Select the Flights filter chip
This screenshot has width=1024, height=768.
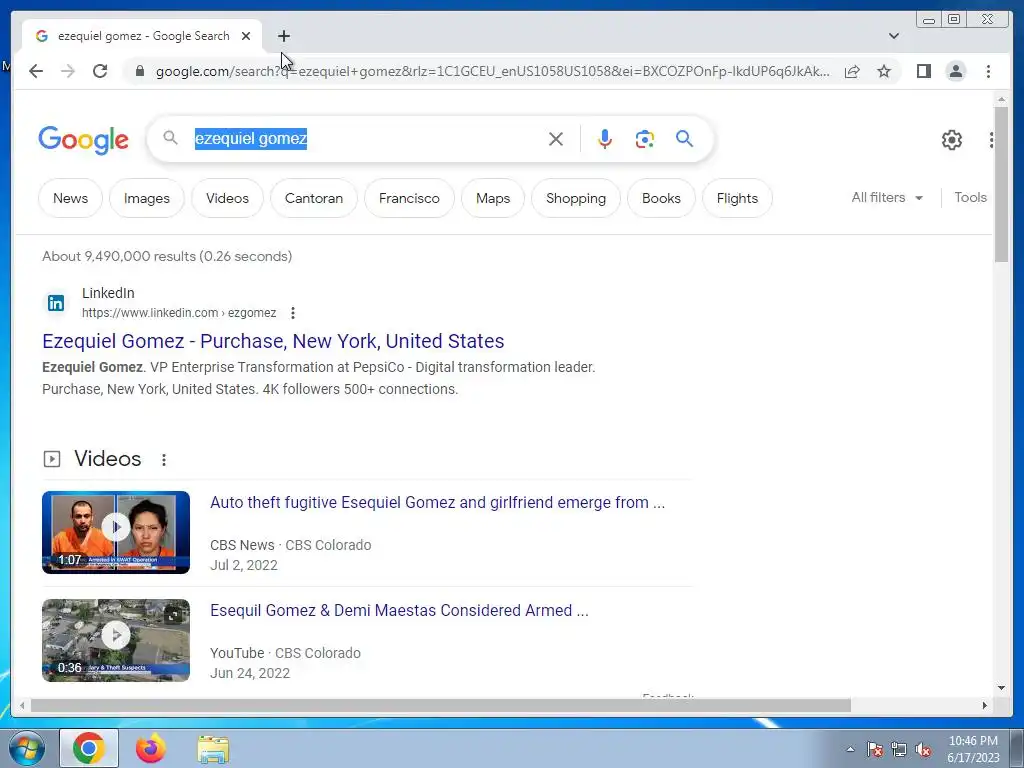tap(737, 198)
